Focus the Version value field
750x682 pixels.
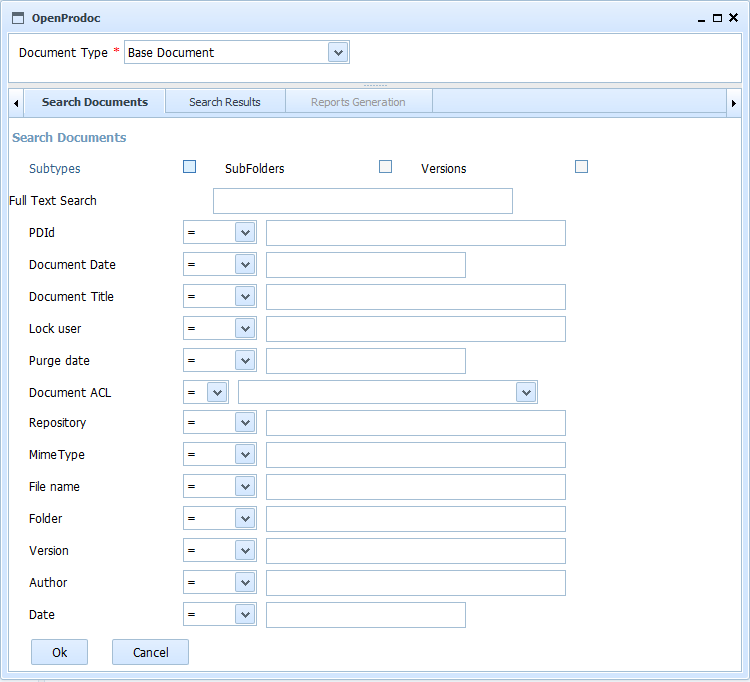point(416,551)
